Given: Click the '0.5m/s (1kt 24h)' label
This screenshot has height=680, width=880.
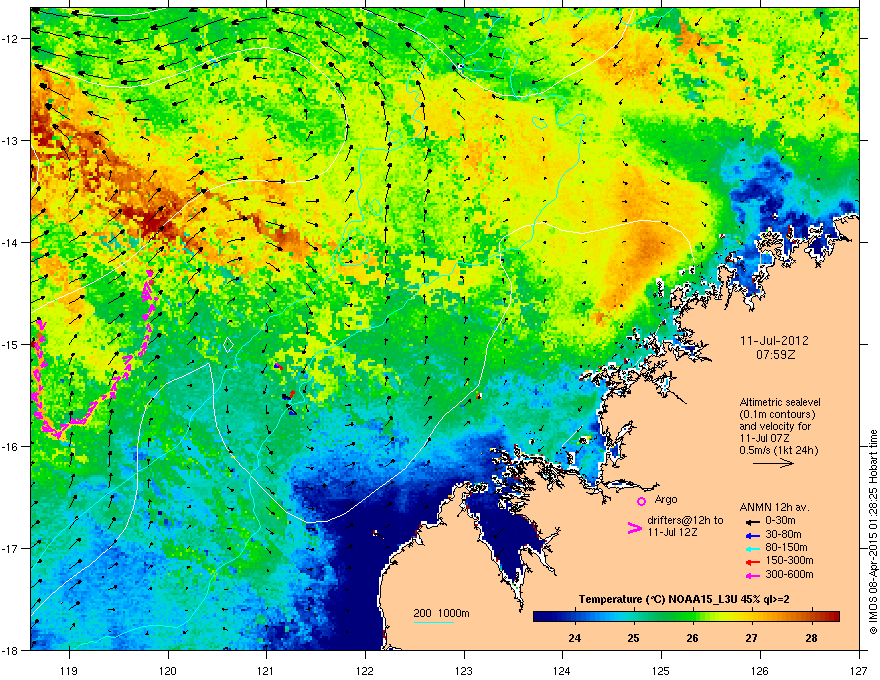Looking at the screenshot, I should pos(778,450).
